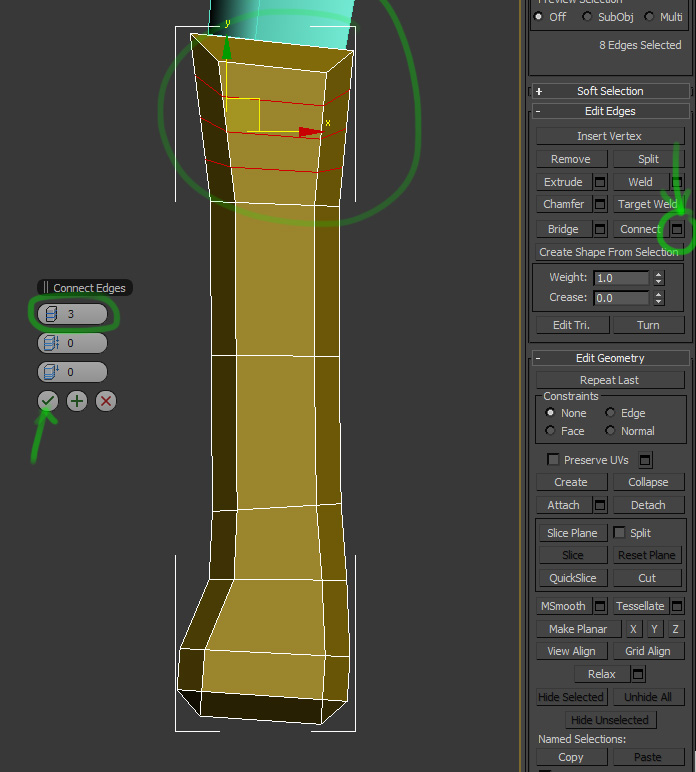The width and height of the screenshot is (696, 772).
Task: Click the Insert Vertex button
Action: coord(610,136)
